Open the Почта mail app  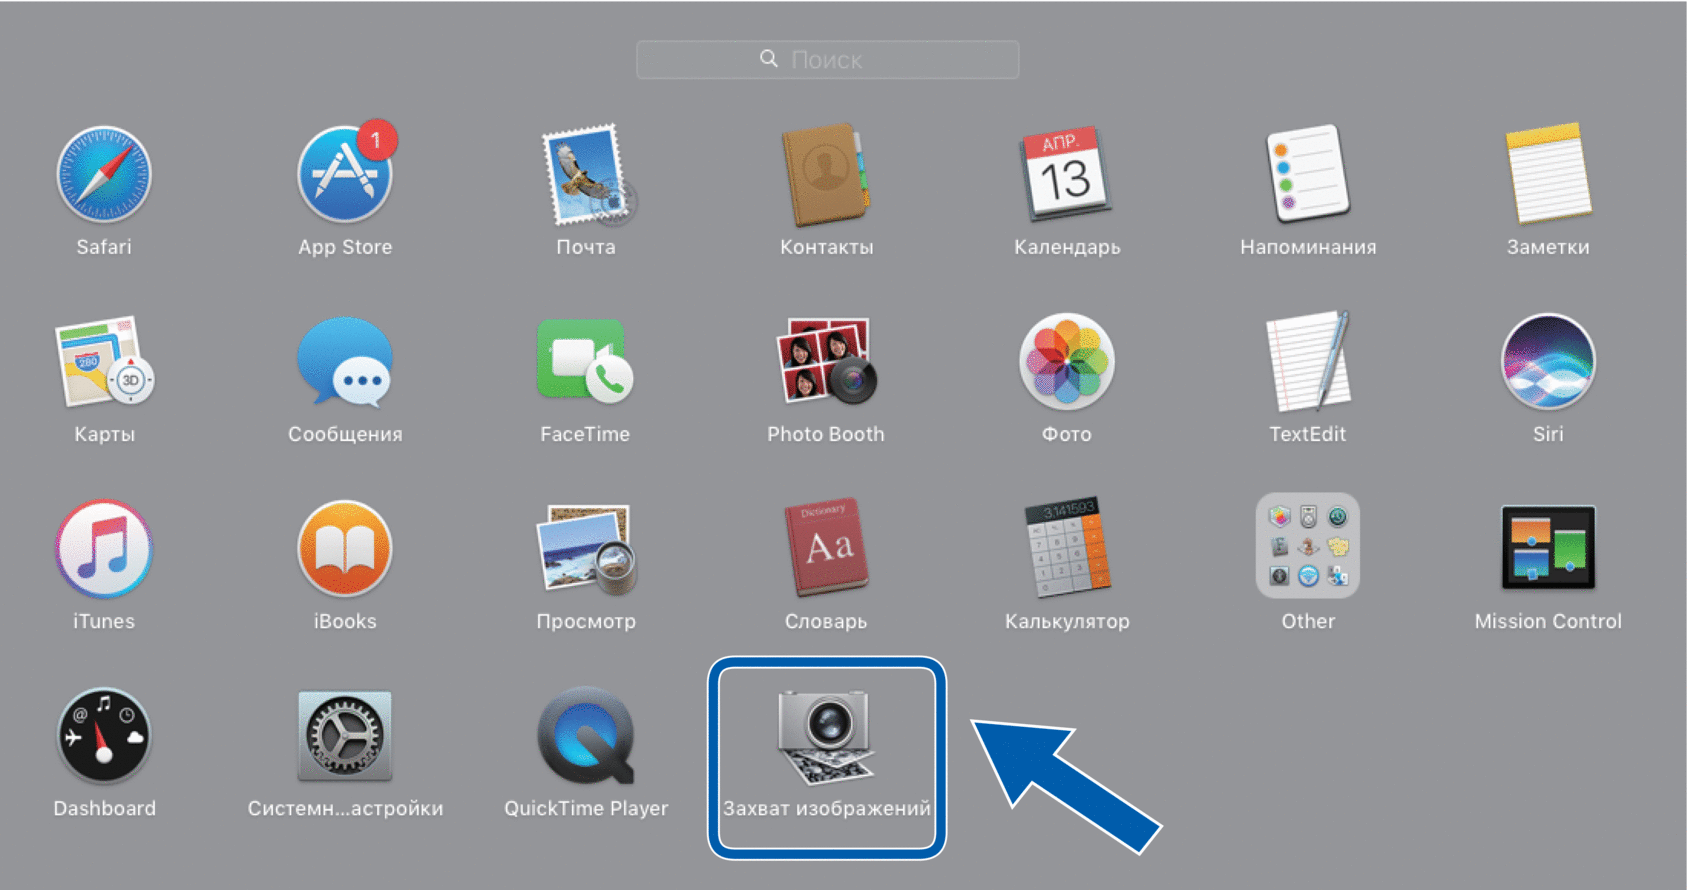pyautogui.click(x=588, y=175)
